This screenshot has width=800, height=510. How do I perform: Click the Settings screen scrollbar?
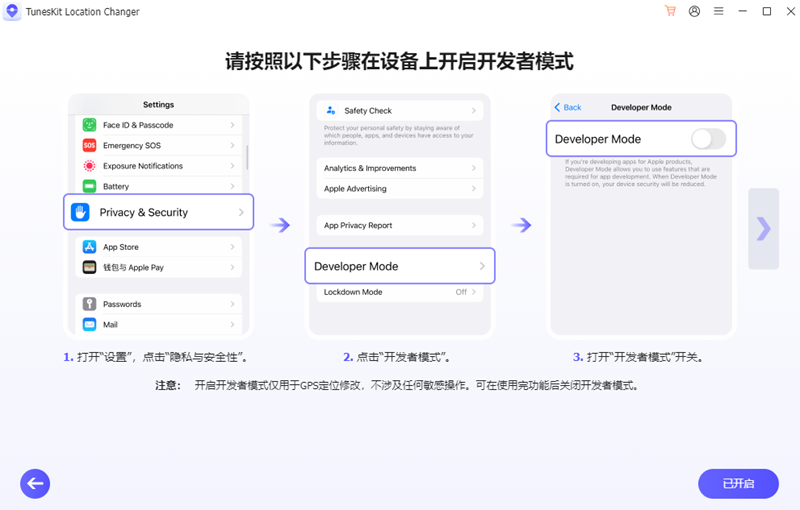[247, 158]
